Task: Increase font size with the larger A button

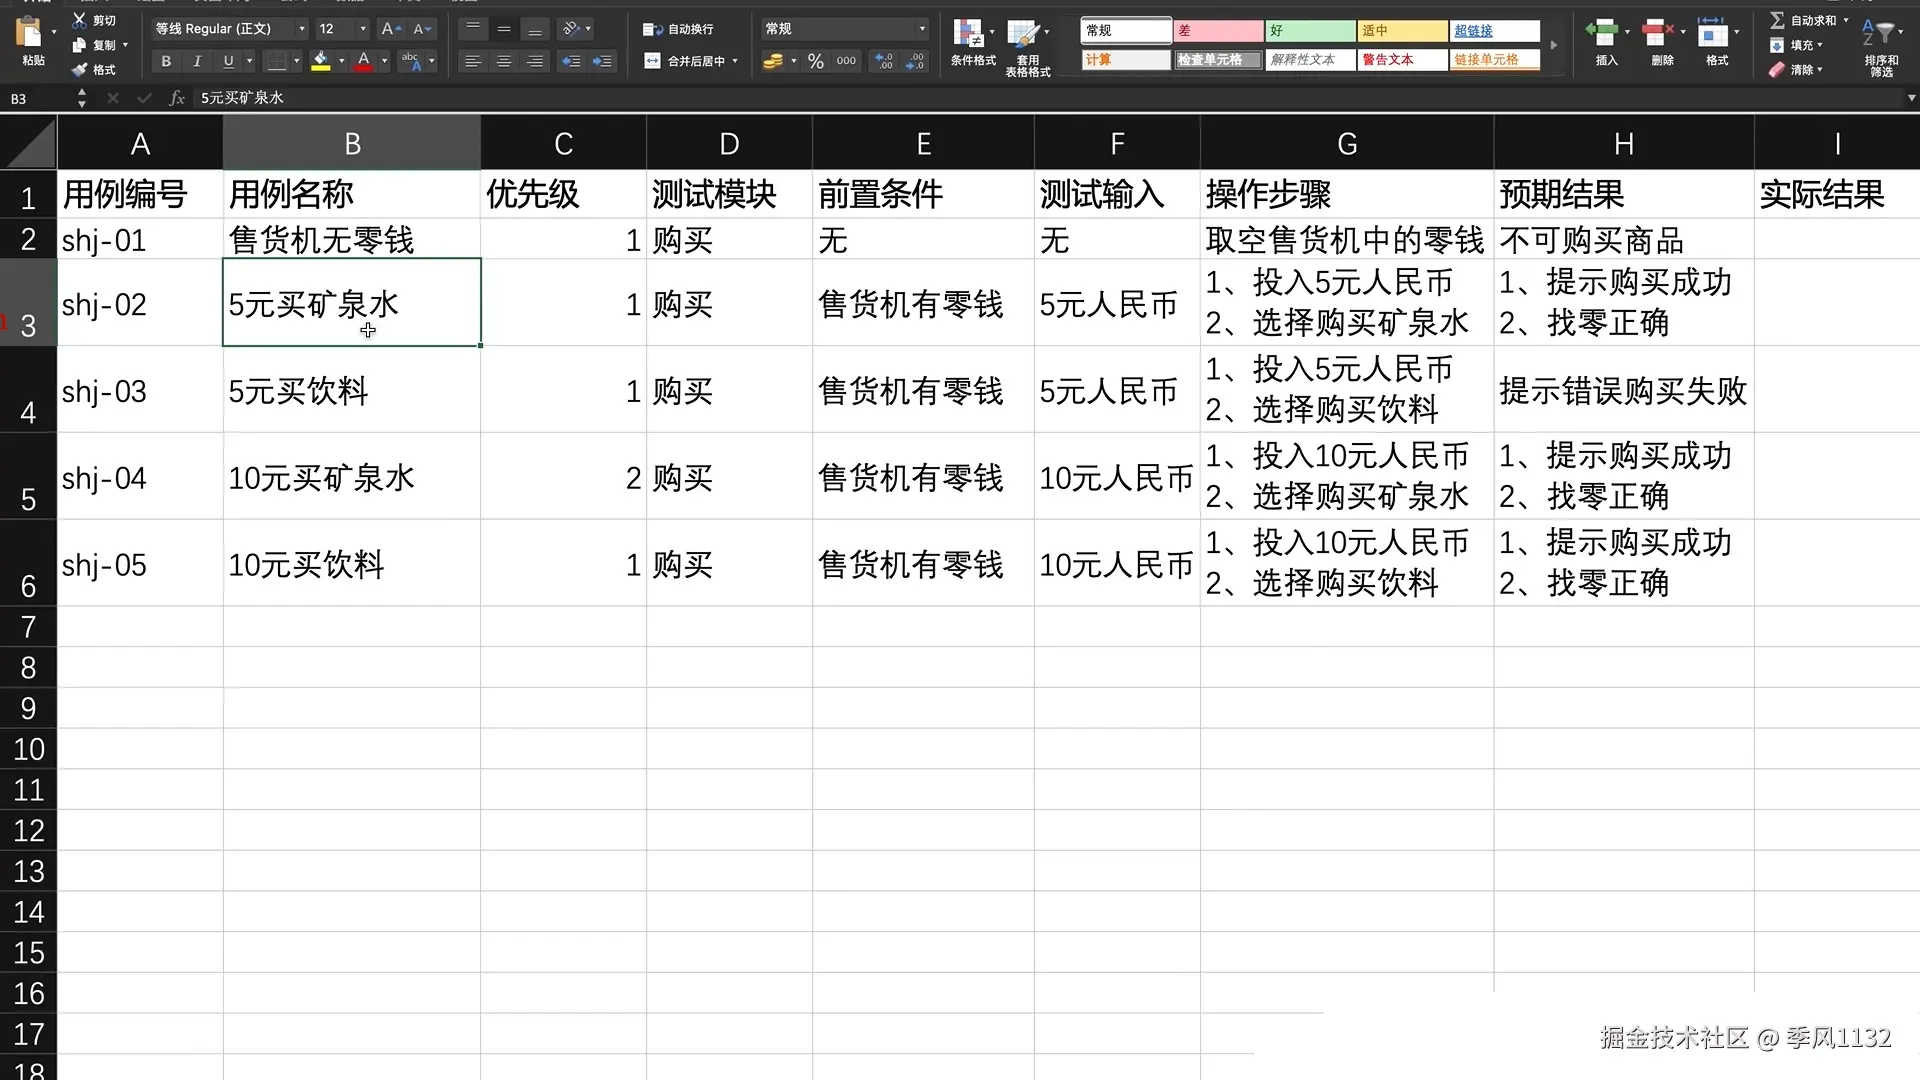Action: click(390, 29)
